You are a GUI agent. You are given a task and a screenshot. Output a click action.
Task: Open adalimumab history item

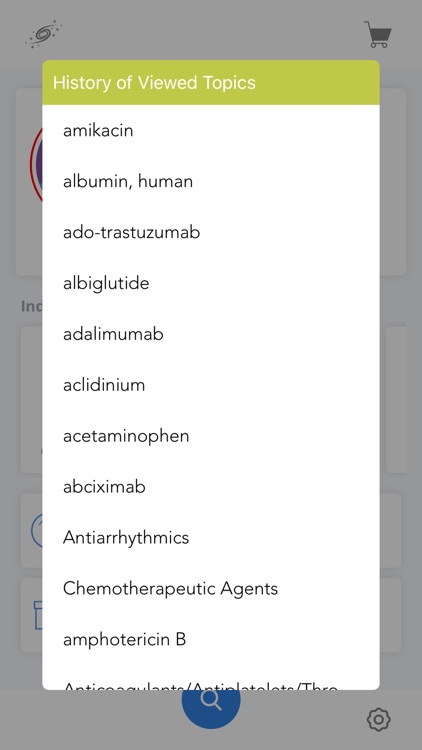pos(211,334)
